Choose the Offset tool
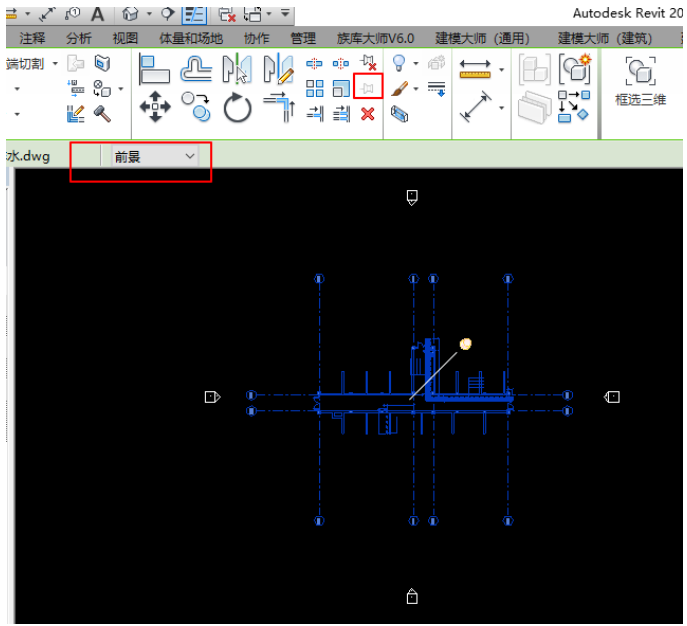This screenshot has height=626, width=687. click(196, 69)
